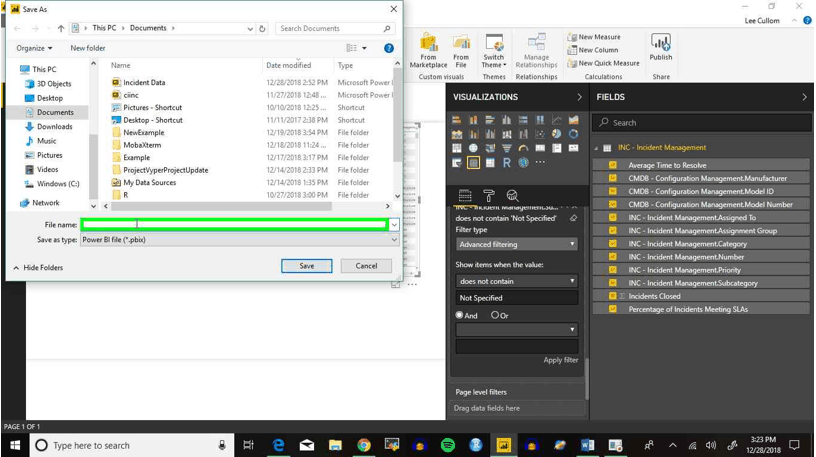Choose the line chart visualization
The image size is (816, 457).
click(557, 120)
